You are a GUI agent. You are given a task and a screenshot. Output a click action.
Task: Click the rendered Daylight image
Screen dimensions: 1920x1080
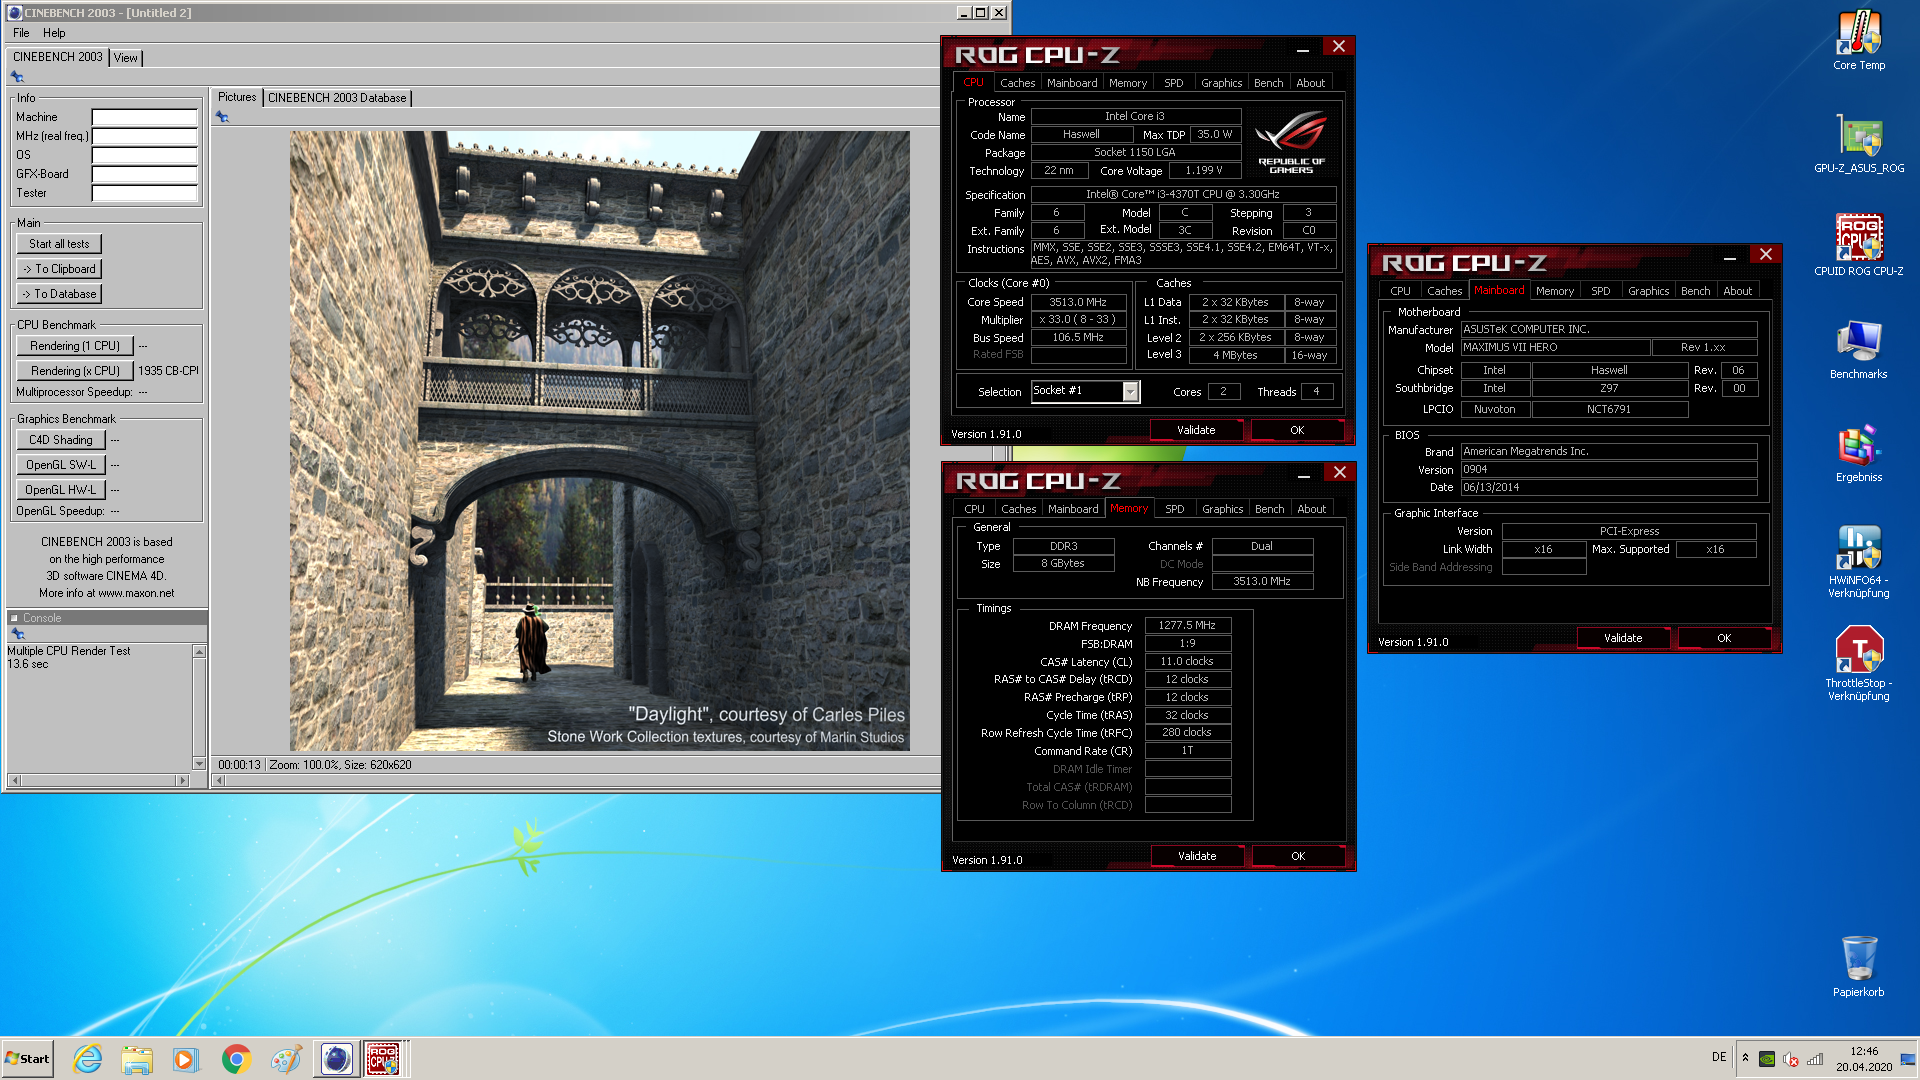coord(600,441)
